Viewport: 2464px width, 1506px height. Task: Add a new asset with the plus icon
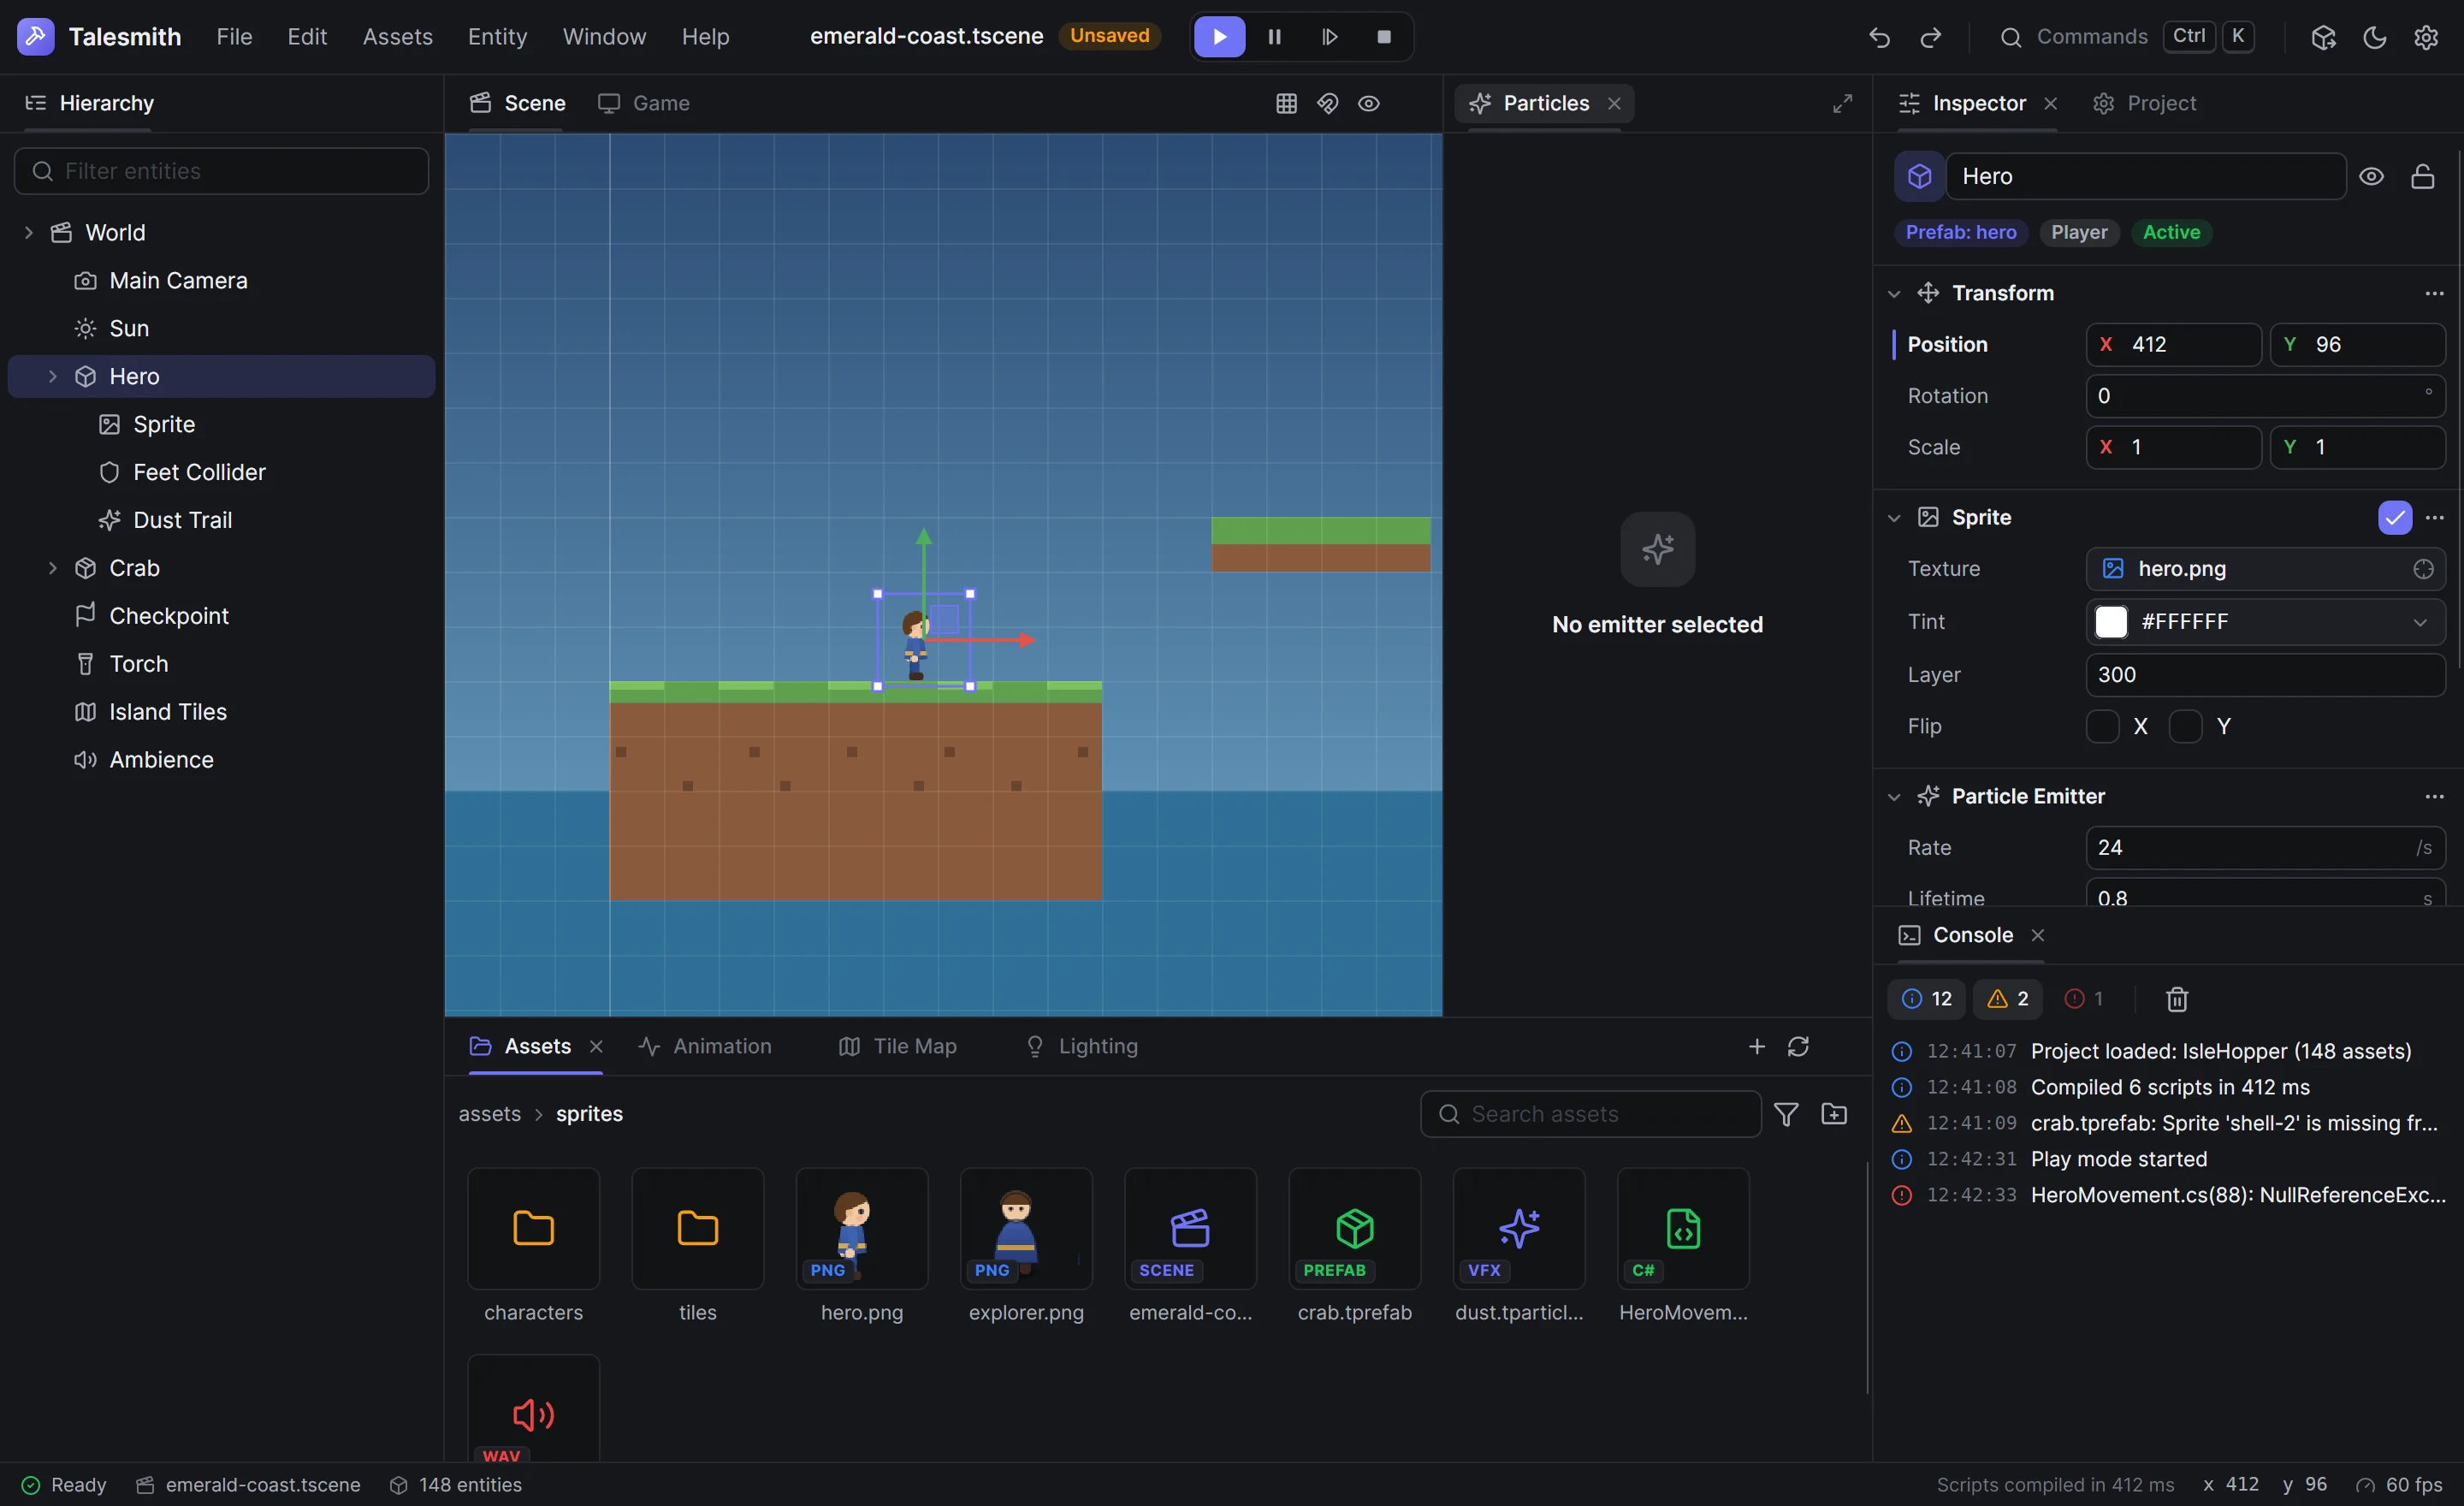[1757, 1046]
